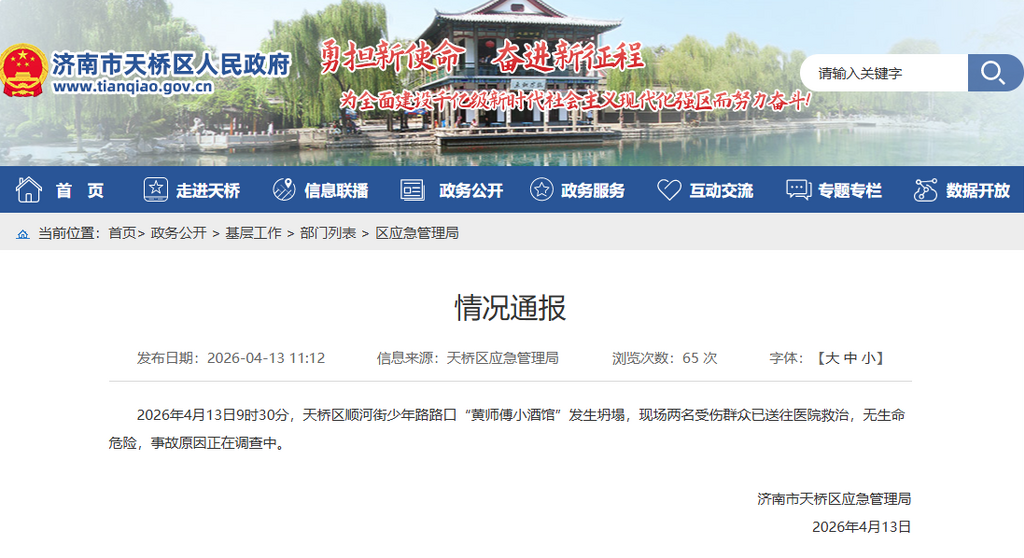1024x558 pixels.
Task: Click the compass icon beside 信息联播
Action: 284,190
